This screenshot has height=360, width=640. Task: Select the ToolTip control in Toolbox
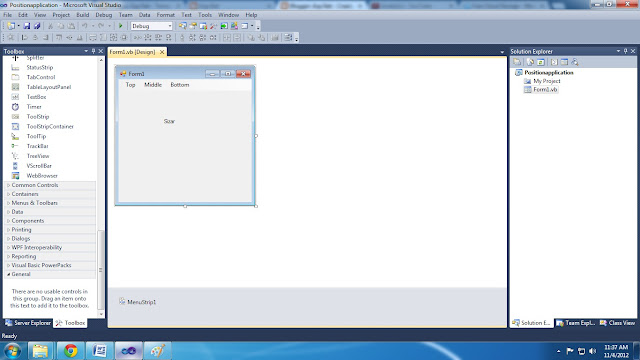point(36,136)
